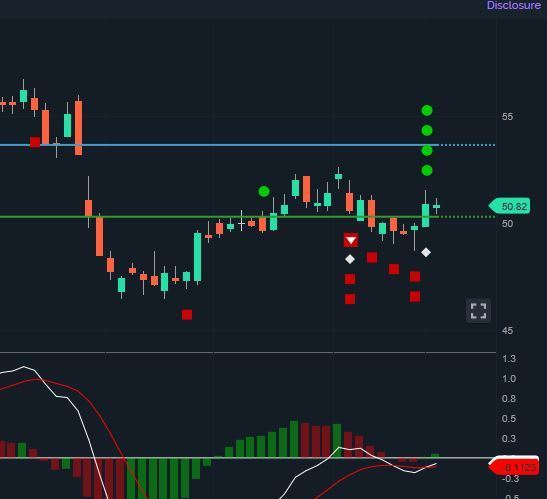Click the lone green dot near 51.5

pyautogui.click(x=264, y=191)
